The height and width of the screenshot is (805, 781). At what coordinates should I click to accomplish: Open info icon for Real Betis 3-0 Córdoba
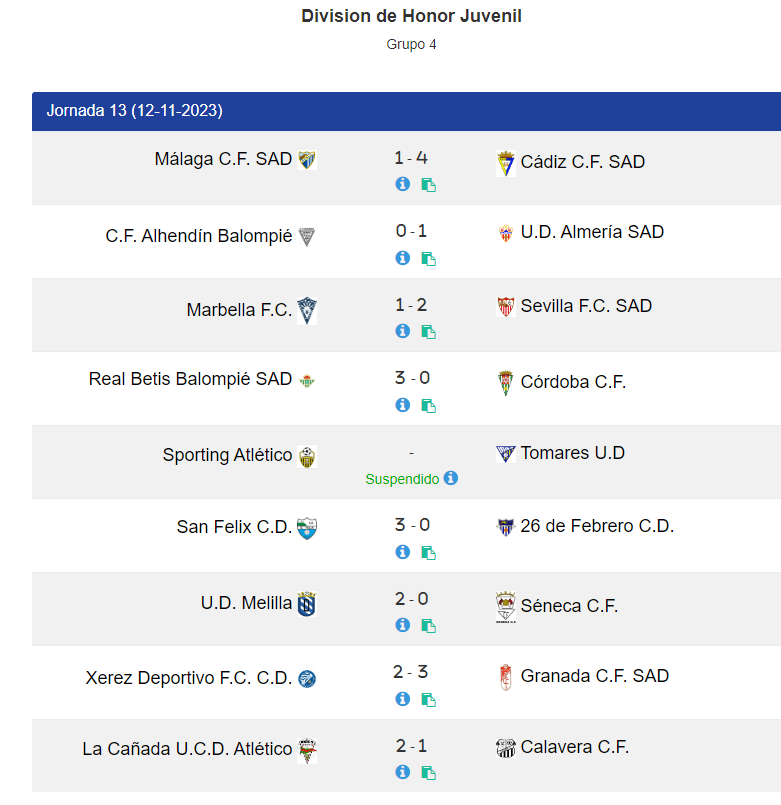click(x=403, y=405)
